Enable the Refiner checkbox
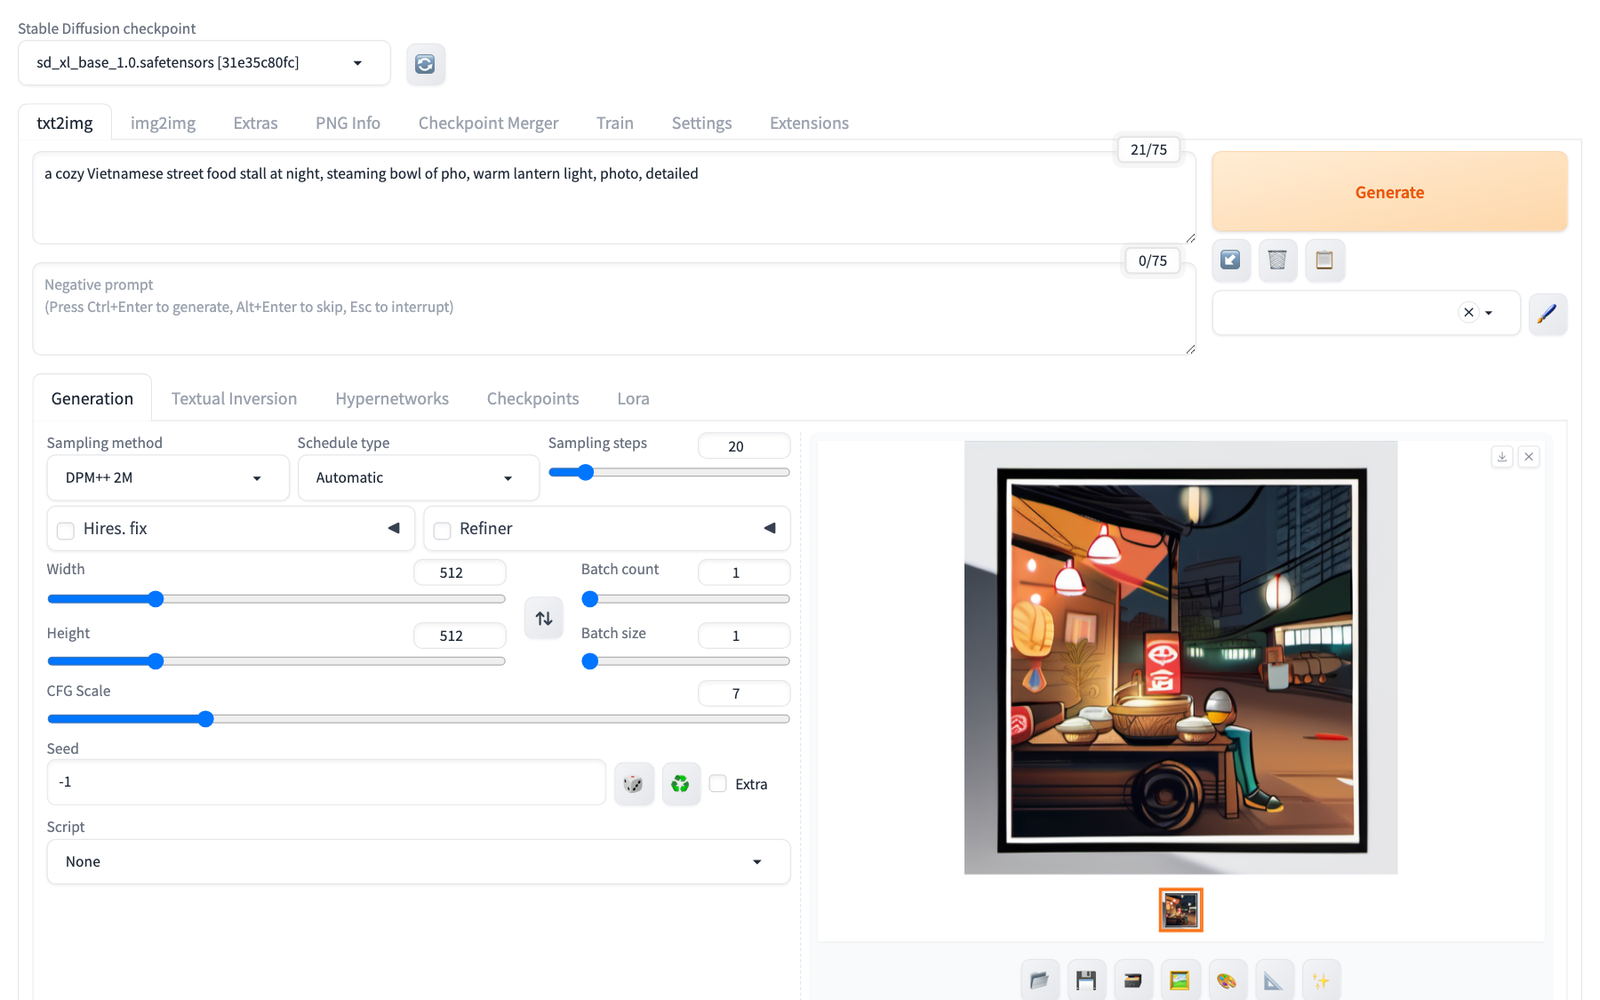The width and height of the screenshot is (1600, 1000). [x=442, y=530]
